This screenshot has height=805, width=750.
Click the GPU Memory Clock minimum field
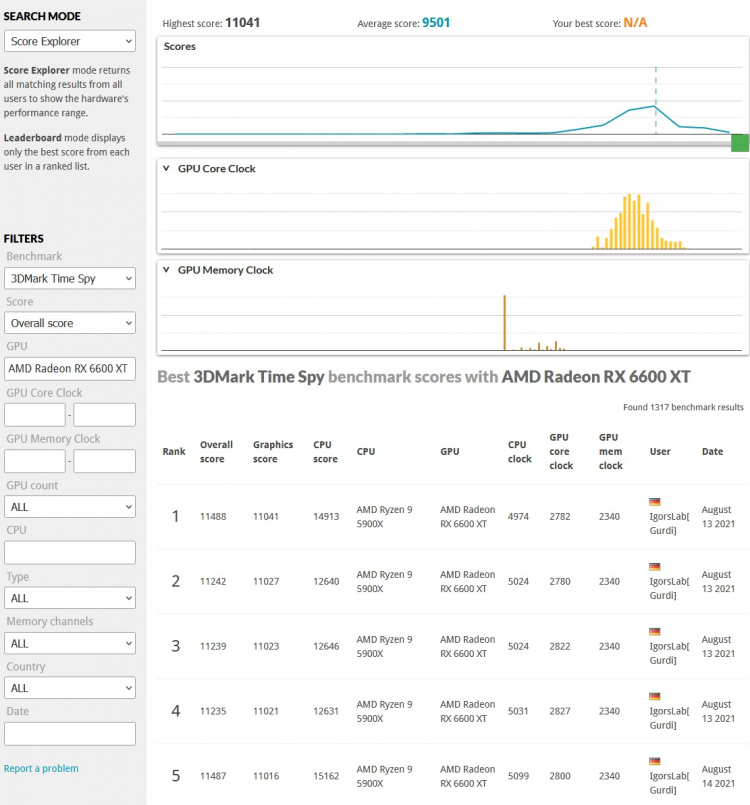pos(35,461)
